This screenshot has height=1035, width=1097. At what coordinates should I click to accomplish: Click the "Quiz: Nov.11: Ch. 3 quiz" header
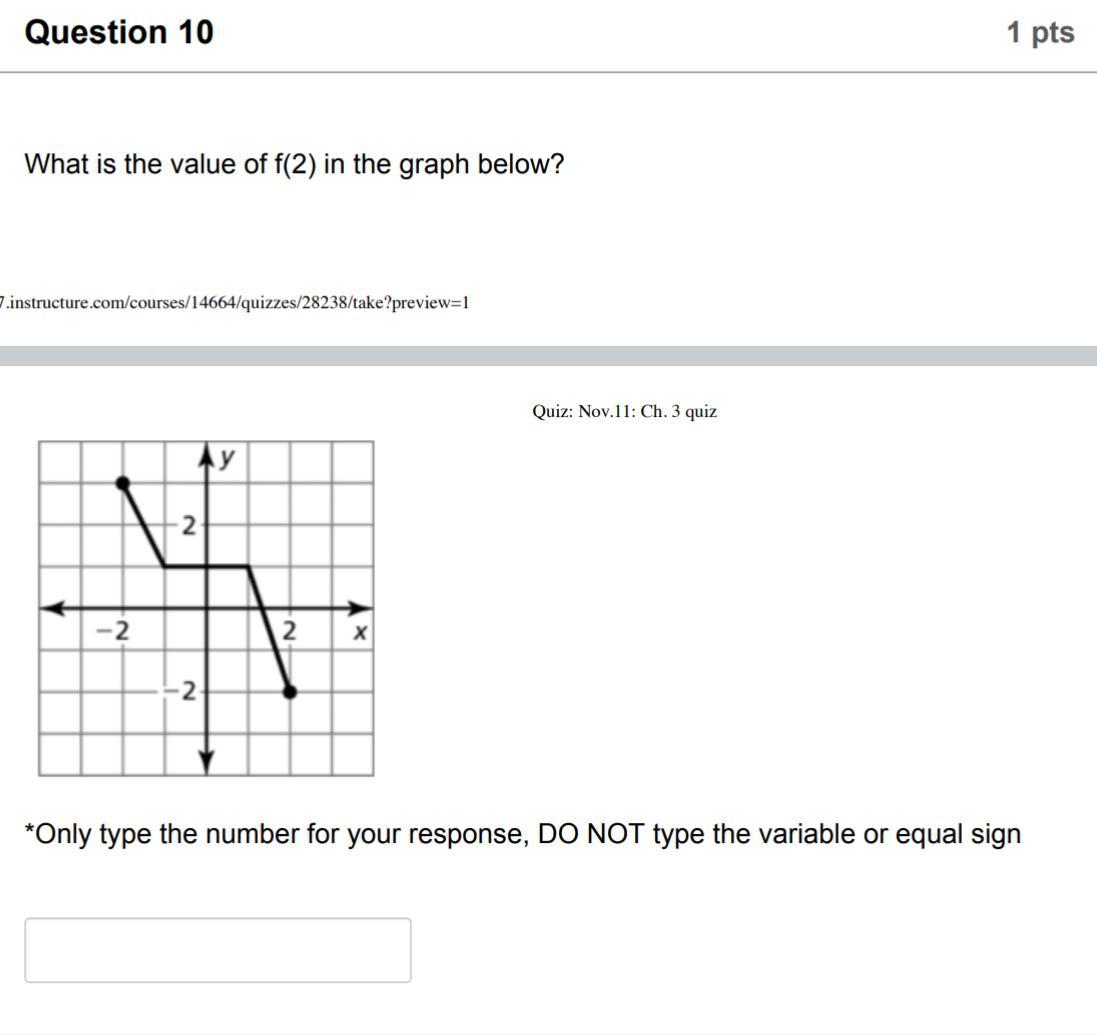pos(624,411)
